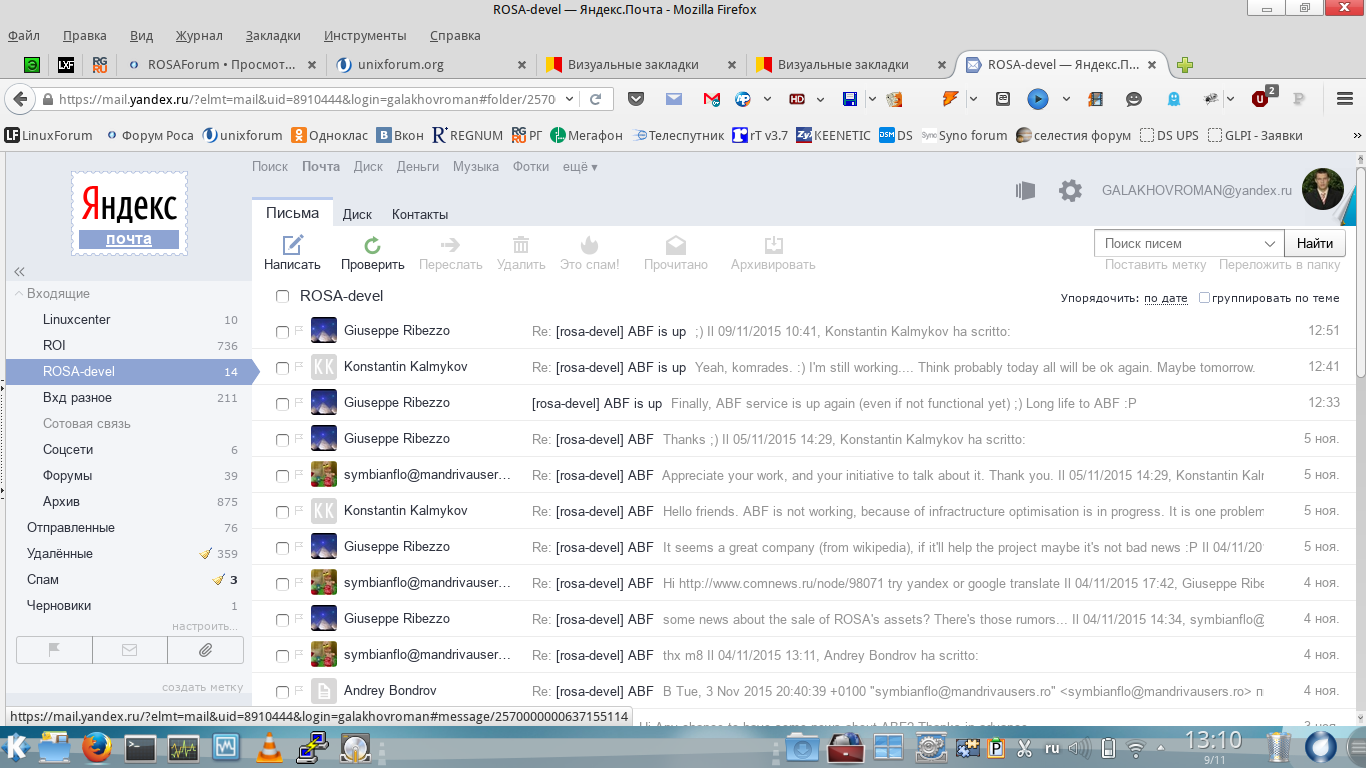
Task: Filter messages with attachments via paperclip
Action: click(x=205, y=650)
